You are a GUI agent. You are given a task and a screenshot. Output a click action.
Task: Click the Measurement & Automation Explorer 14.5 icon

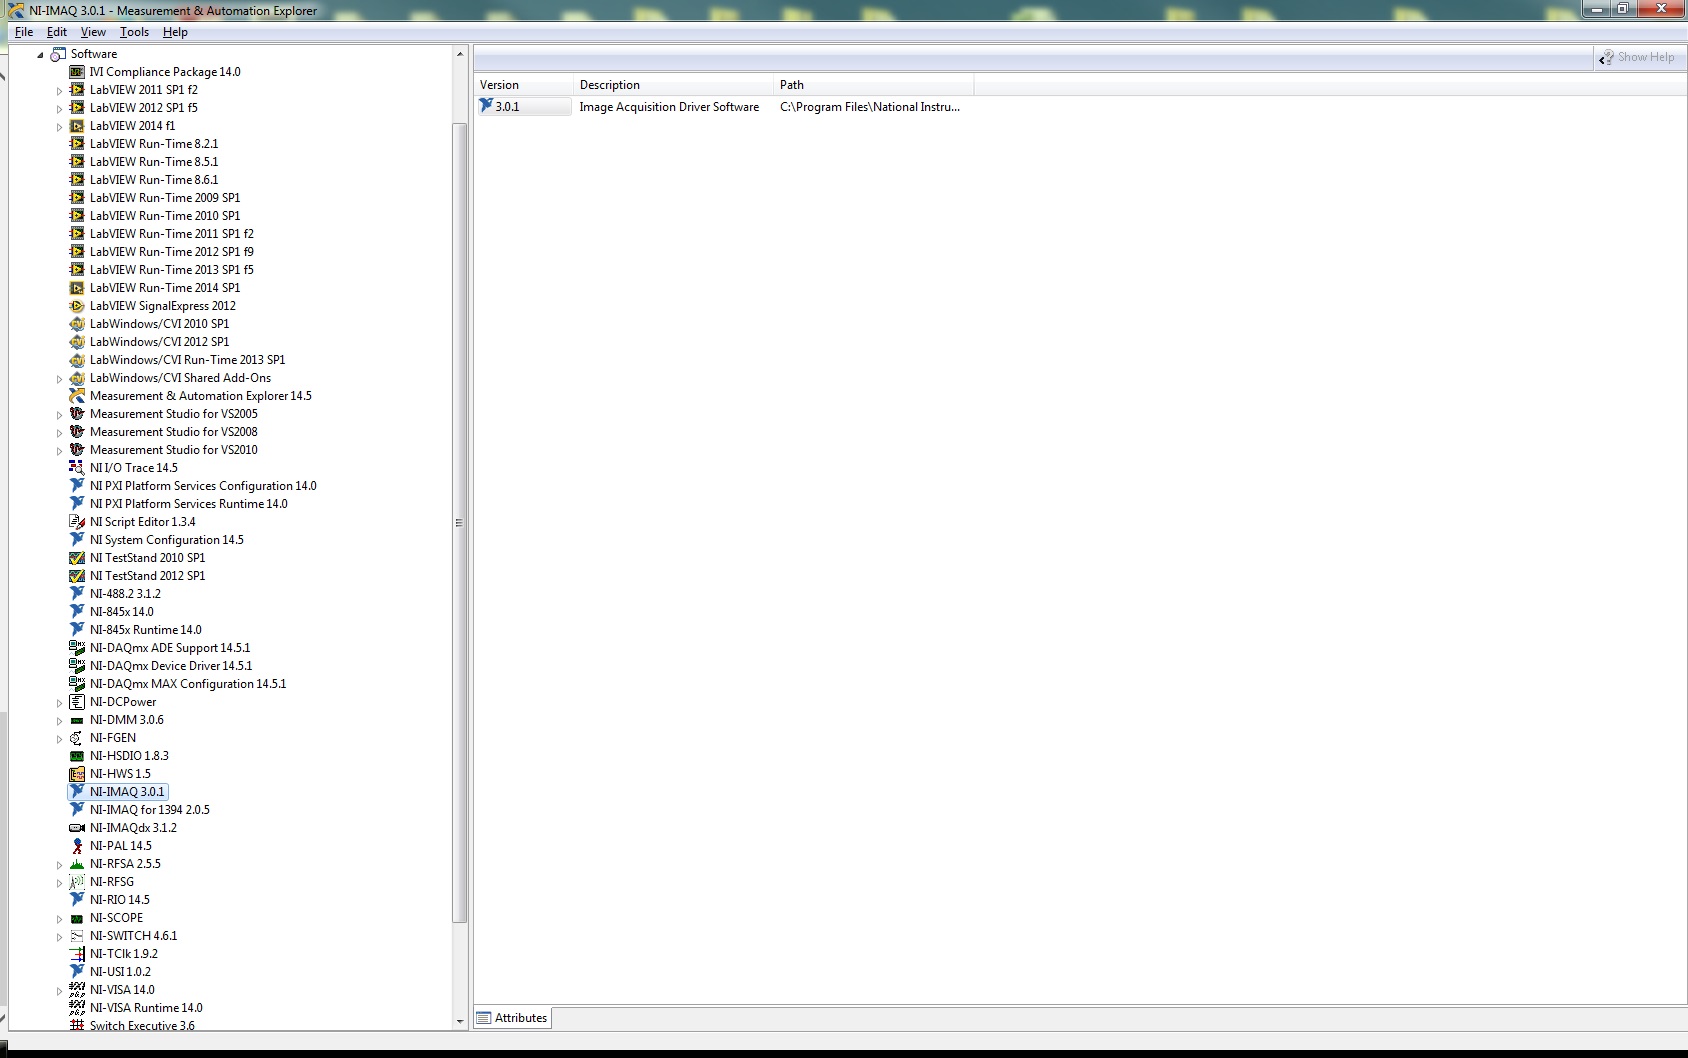[77, 396]
